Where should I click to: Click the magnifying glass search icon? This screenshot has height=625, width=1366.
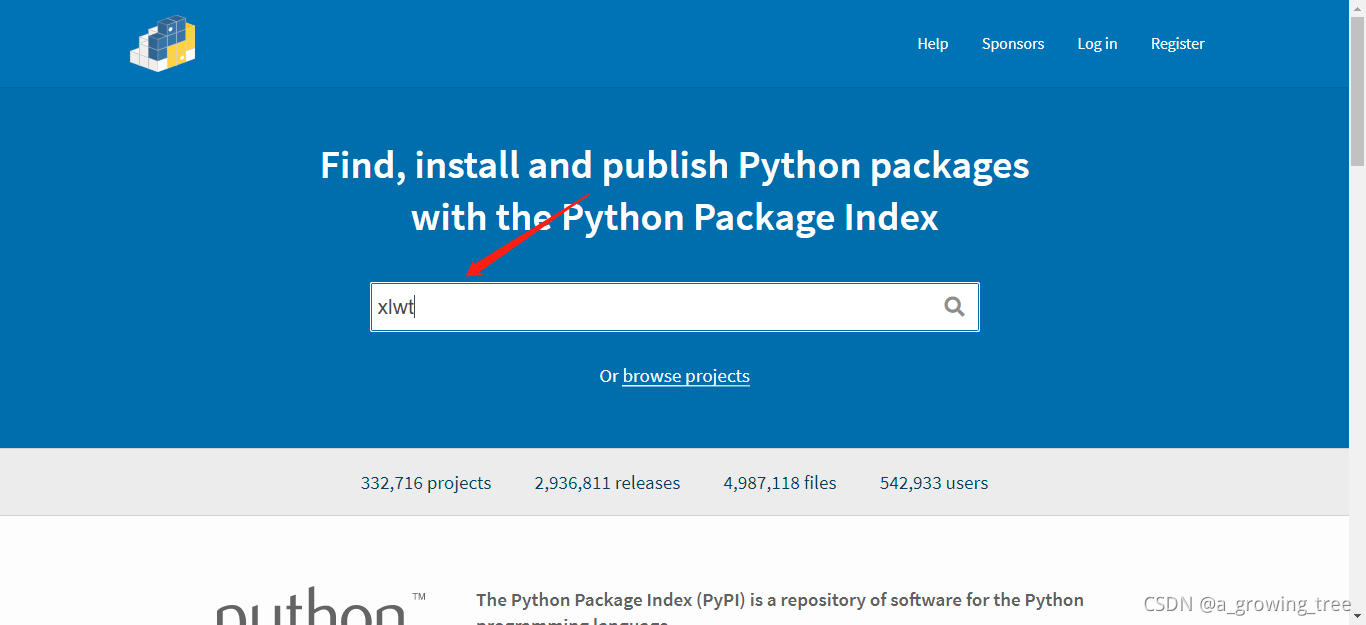click(955, 307)
